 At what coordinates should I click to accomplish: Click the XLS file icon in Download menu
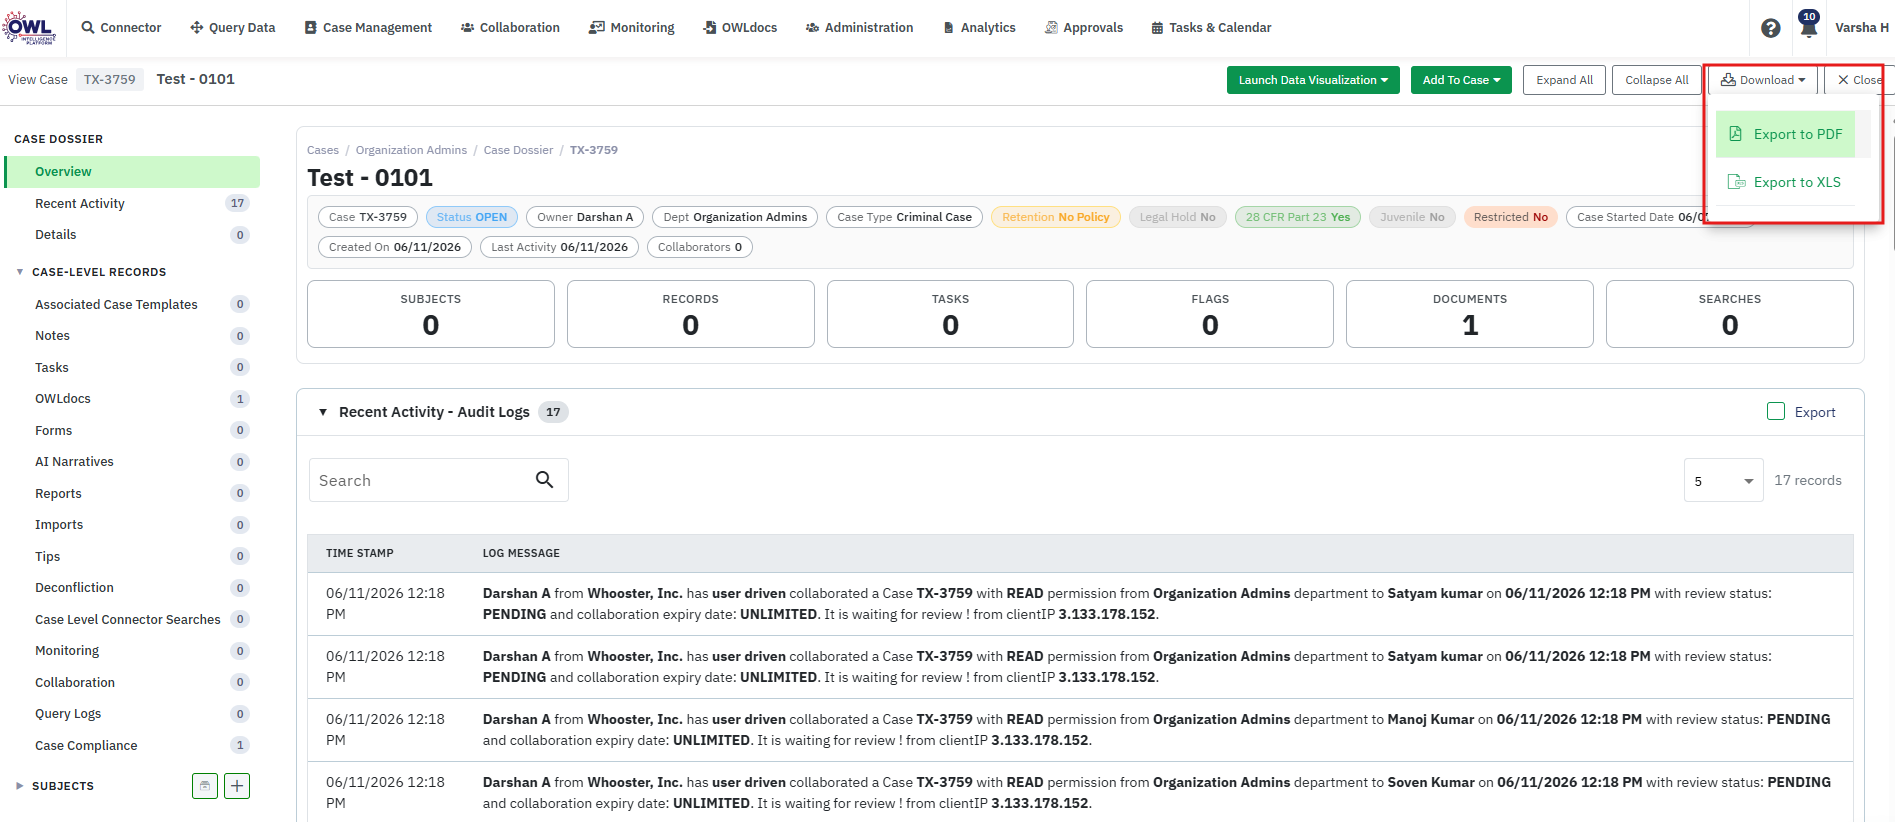coord(1736,182)
